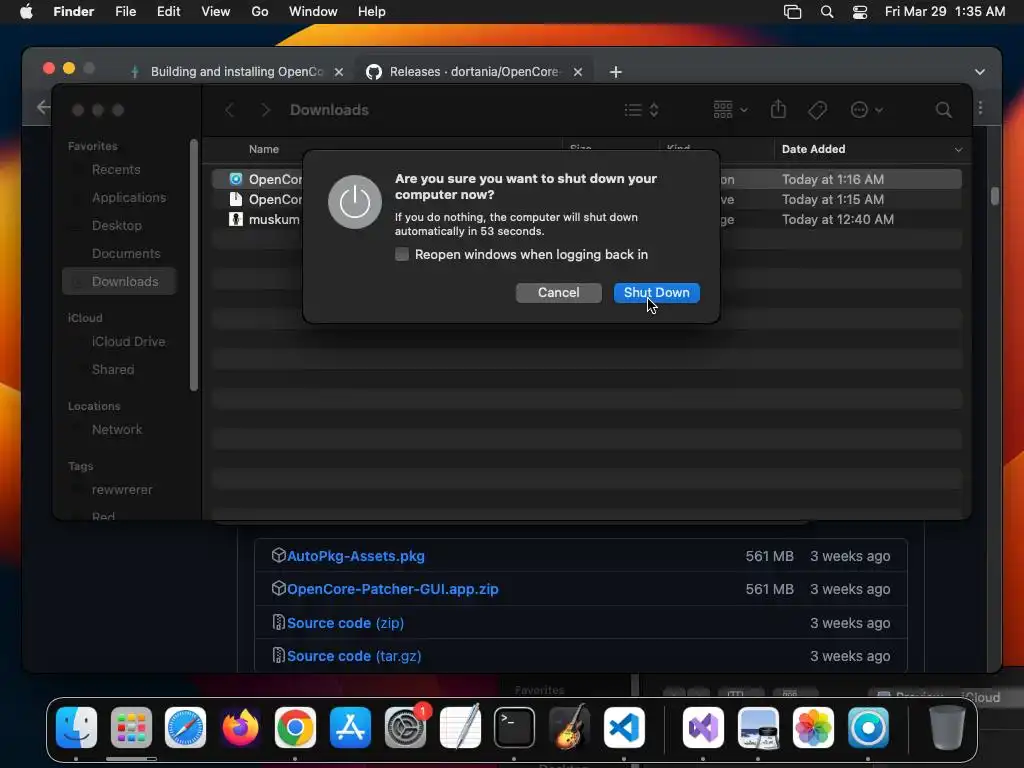
Task: Open the View menu
Action: [x=216, y=12]
